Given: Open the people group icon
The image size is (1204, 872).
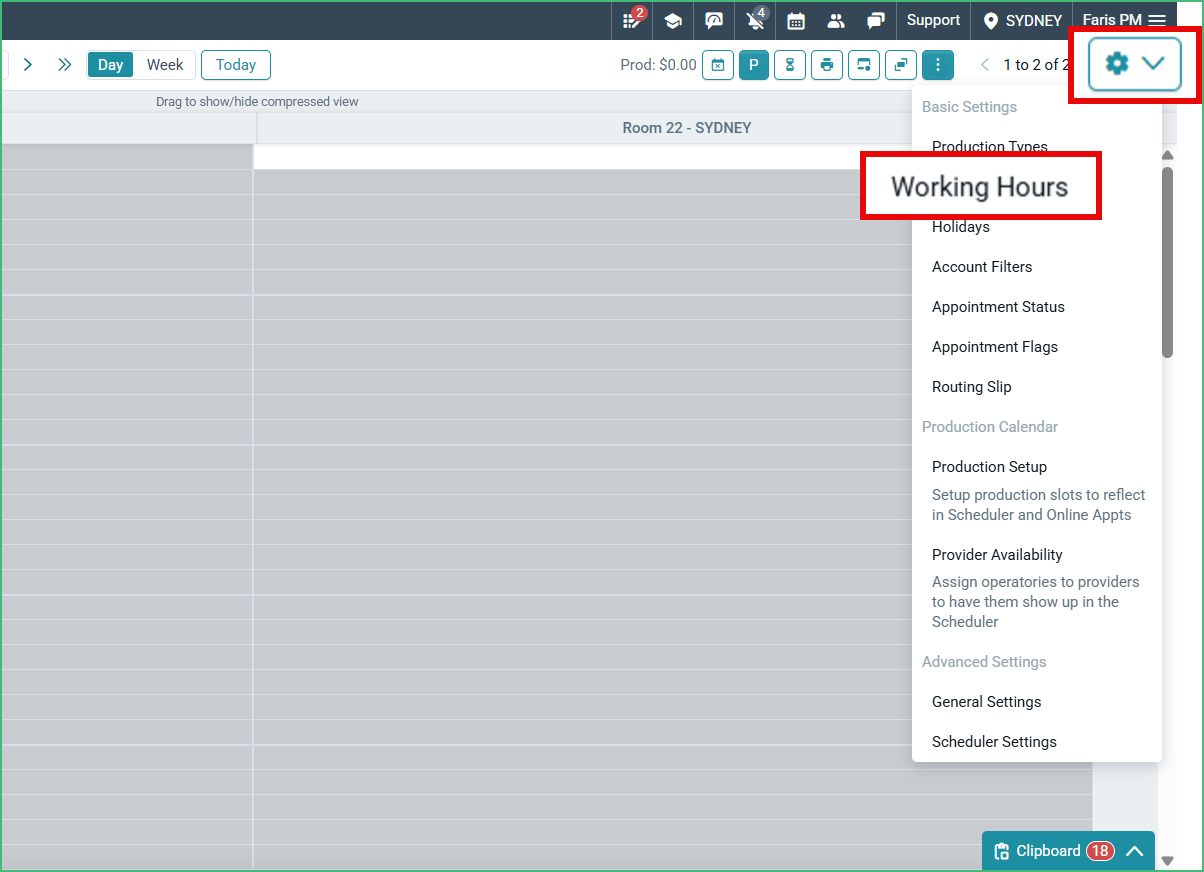Looking at the screenshot, I should pyautogui.click(x=836, y=21).
